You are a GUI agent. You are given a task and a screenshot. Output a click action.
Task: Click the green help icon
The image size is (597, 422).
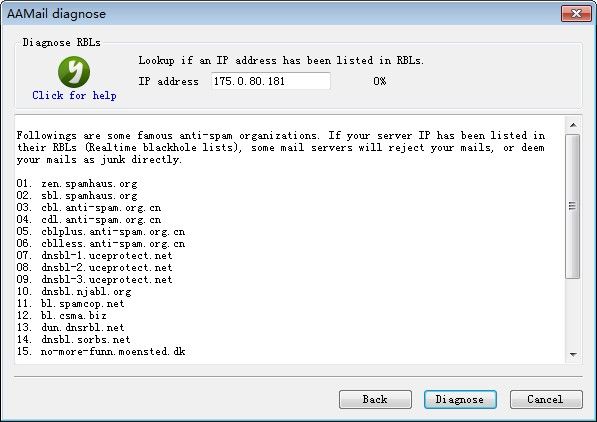click(x=74, y=72)
